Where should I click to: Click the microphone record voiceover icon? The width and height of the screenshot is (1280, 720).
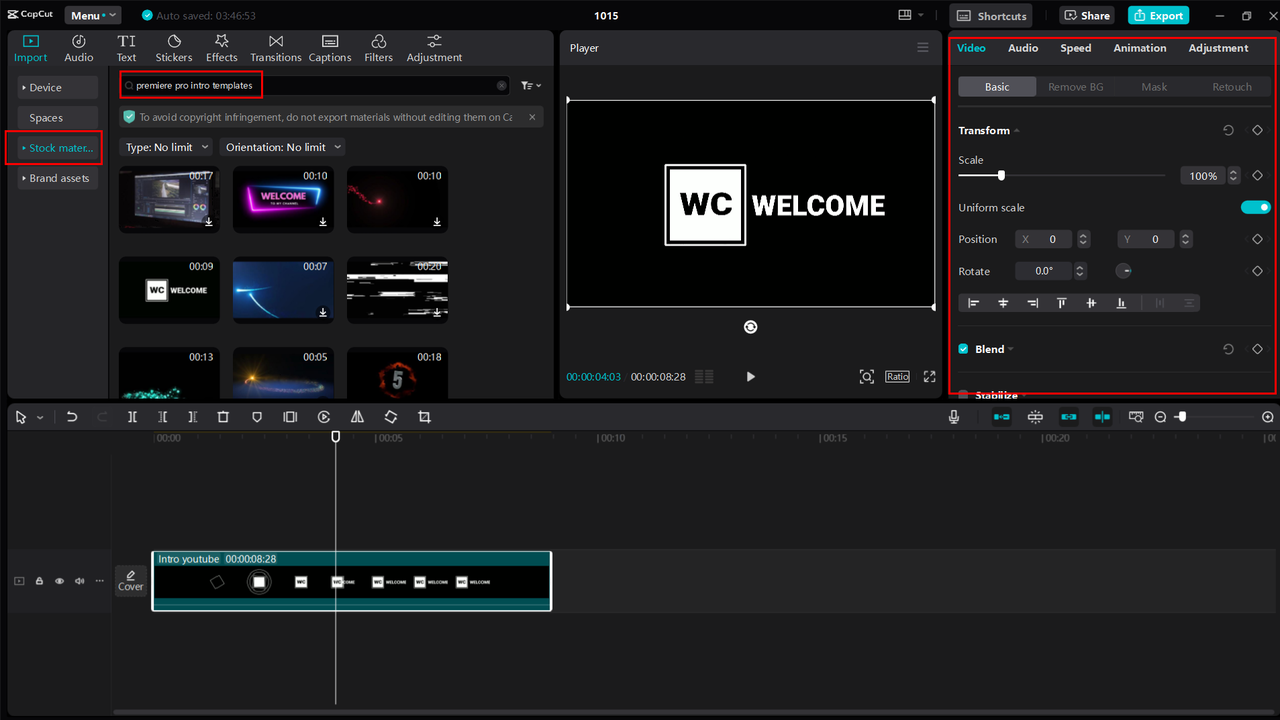click(x=954, y=417)
